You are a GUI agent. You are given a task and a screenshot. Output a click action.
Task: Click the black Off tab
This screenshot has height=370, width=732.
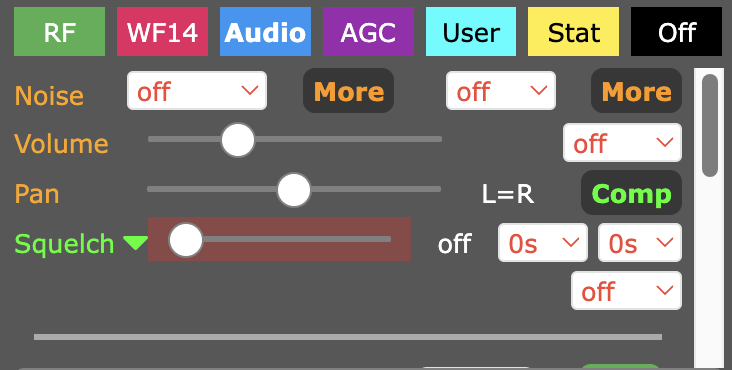pos(676,32)
